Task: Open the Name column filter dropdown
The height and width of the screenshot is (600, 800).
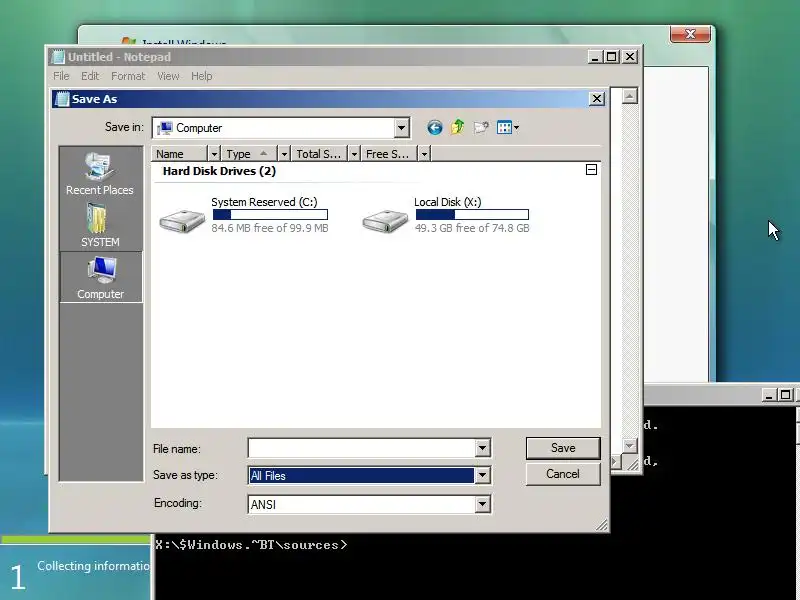Action: point(214,154)
